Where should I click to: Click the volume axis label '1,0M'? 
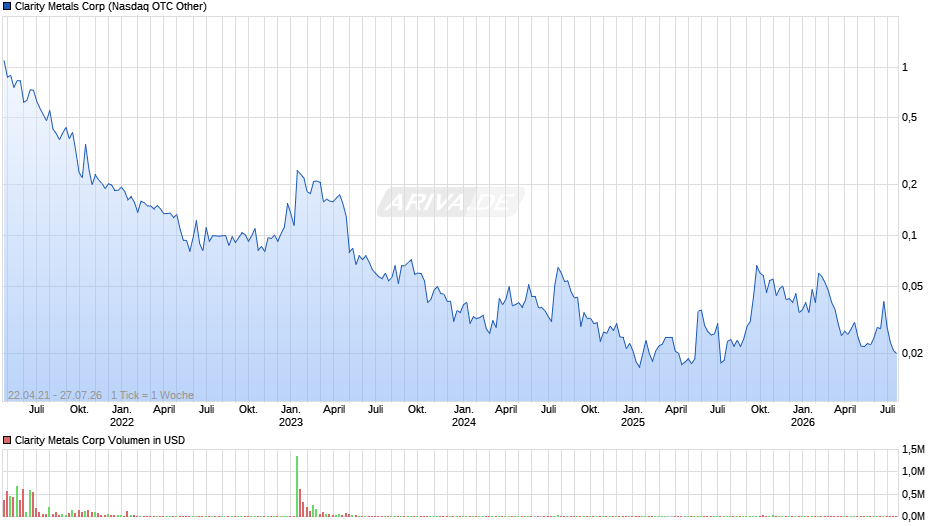[914, 471]
